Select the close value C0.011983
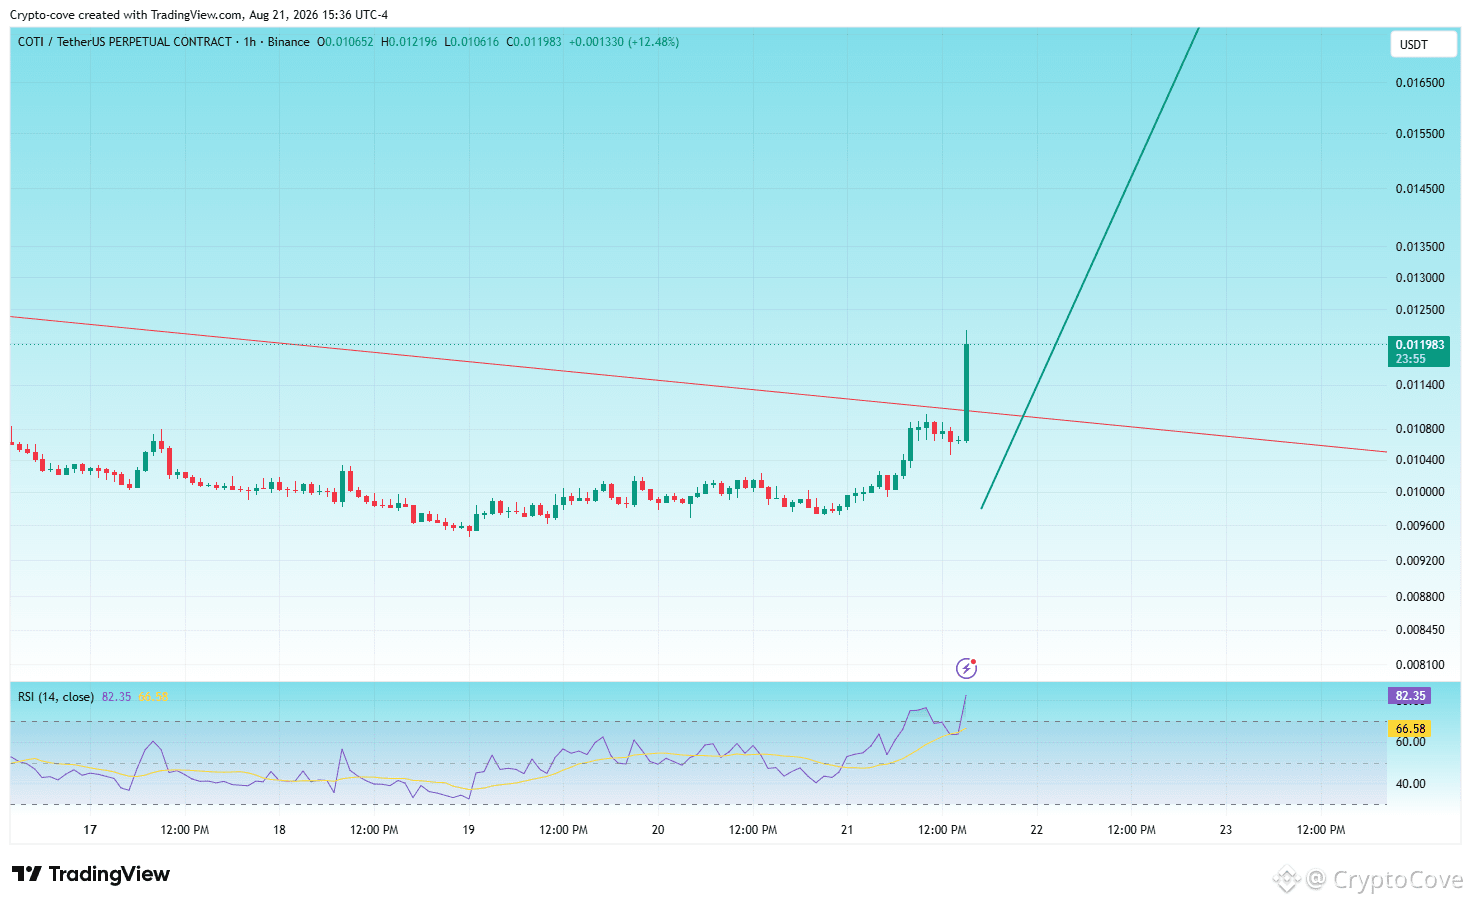1471x904 pixels. click(534, 42)
